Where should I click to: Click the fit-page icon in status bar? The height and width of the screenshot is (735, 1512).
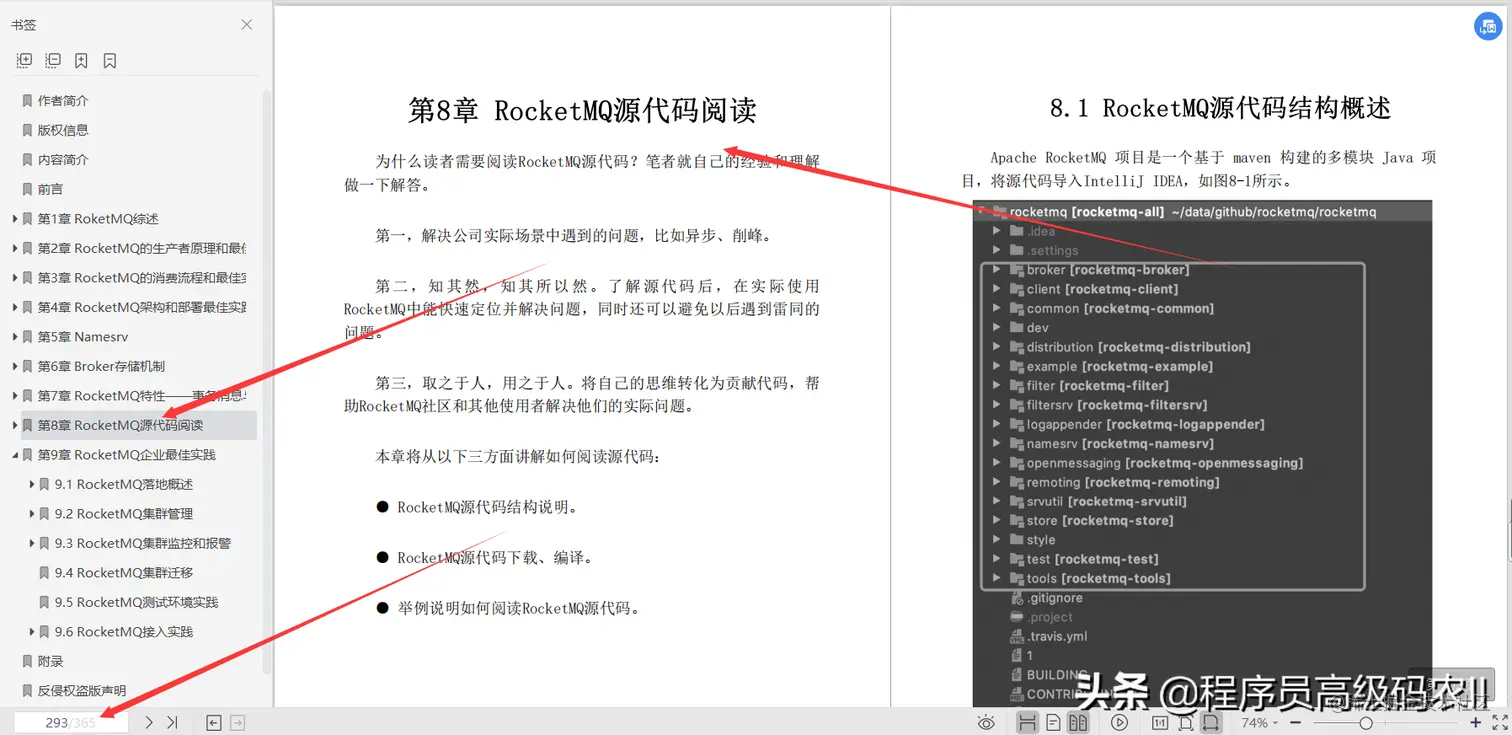click(x=1186, y=722)
